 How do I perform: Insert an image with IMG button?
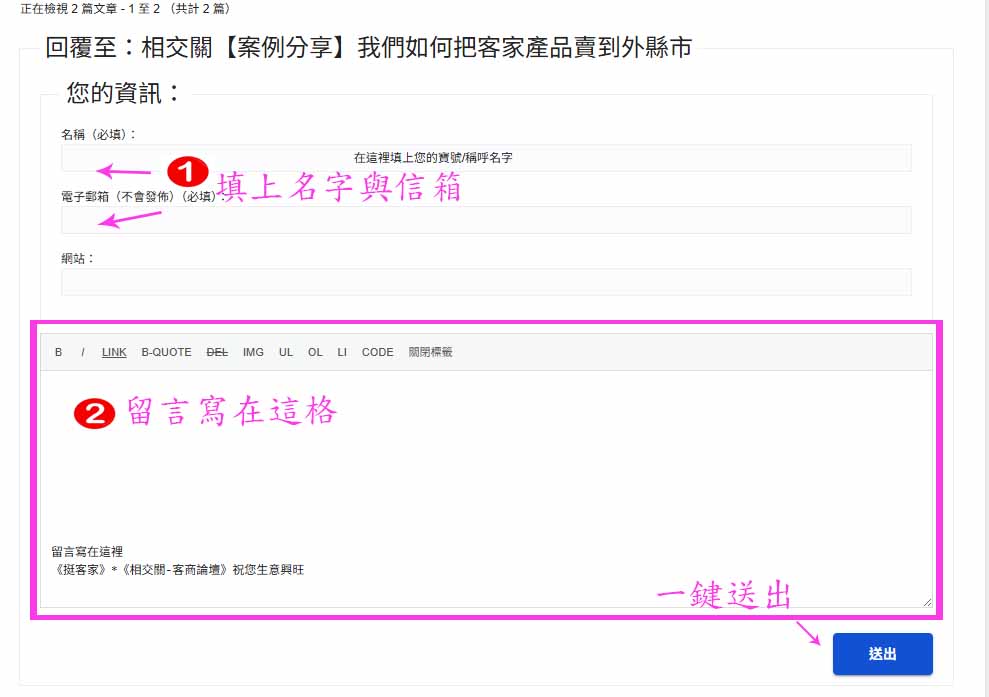coord(253,352)
